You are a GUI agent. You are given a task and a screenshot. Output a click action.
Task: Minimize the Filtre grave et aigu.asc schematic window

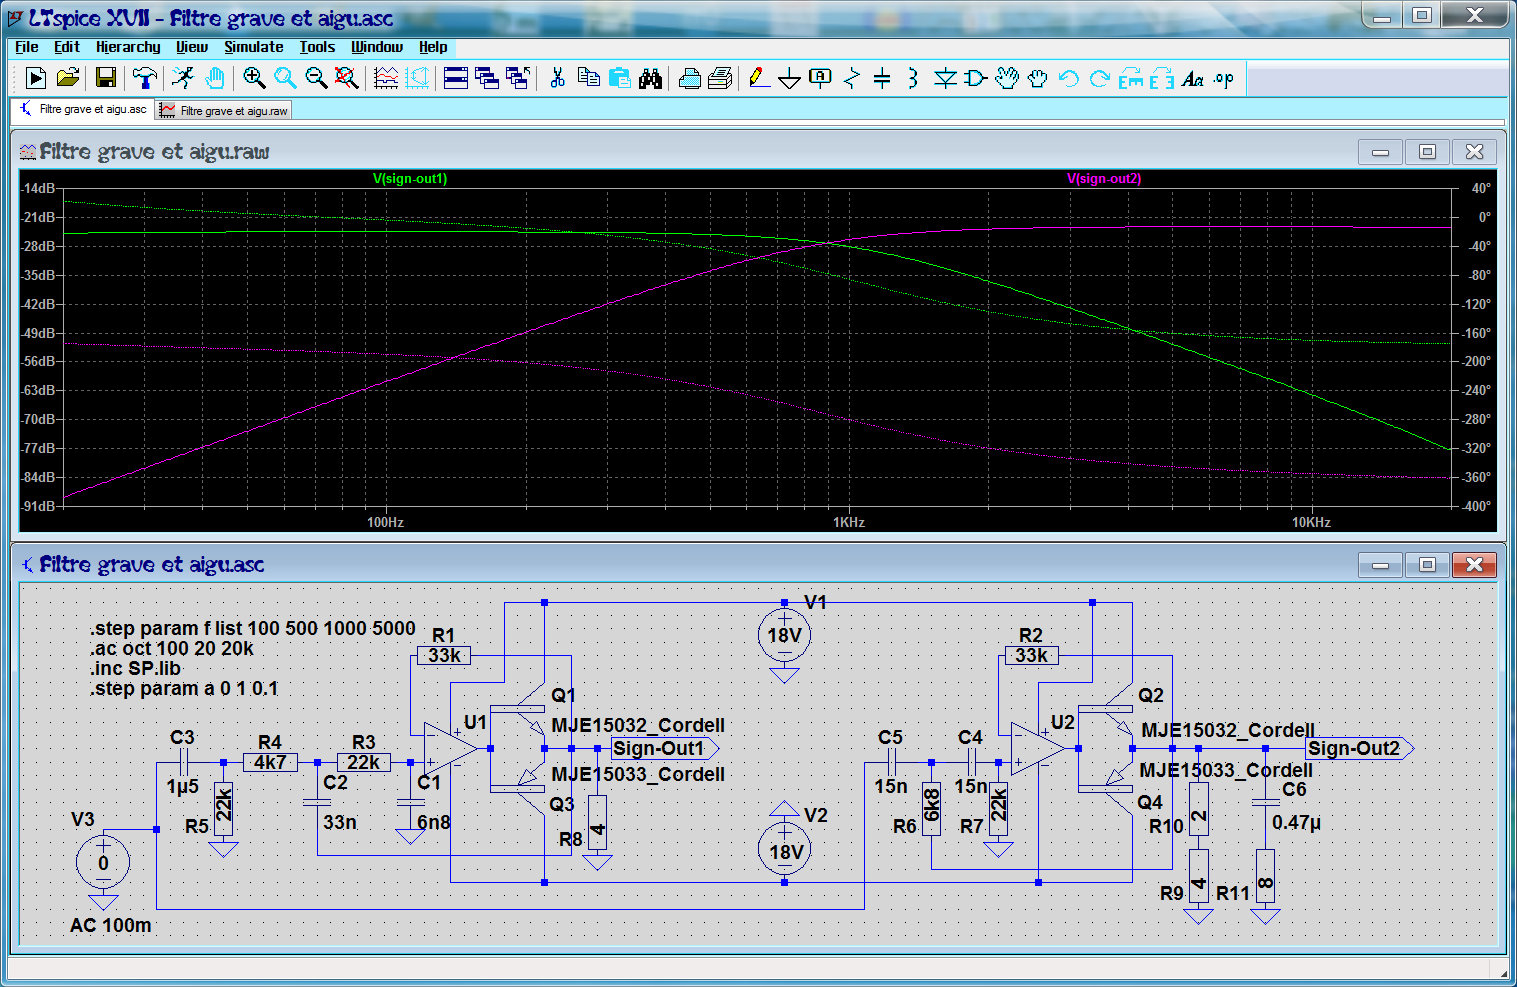pos(1381,565)
